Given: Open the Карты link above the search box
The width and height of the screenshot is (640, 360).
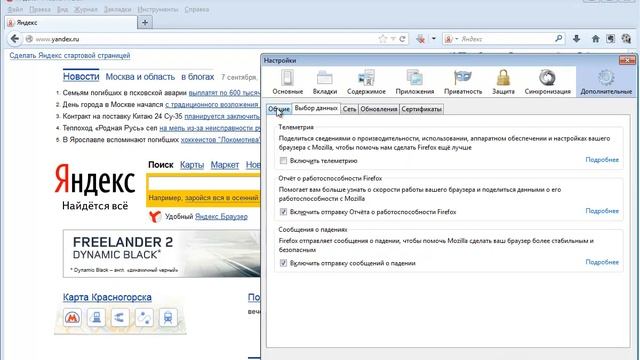Looking at the screenshot, I should [192, 165].
